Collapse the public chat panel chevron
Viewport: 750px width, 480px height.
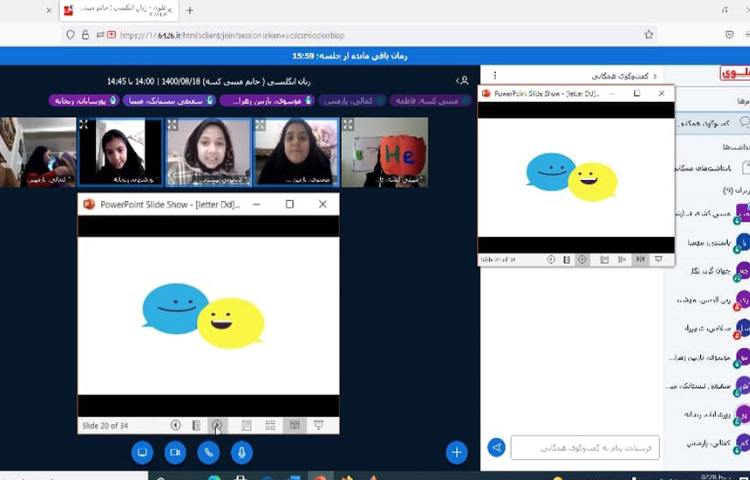tap(655, 75)
